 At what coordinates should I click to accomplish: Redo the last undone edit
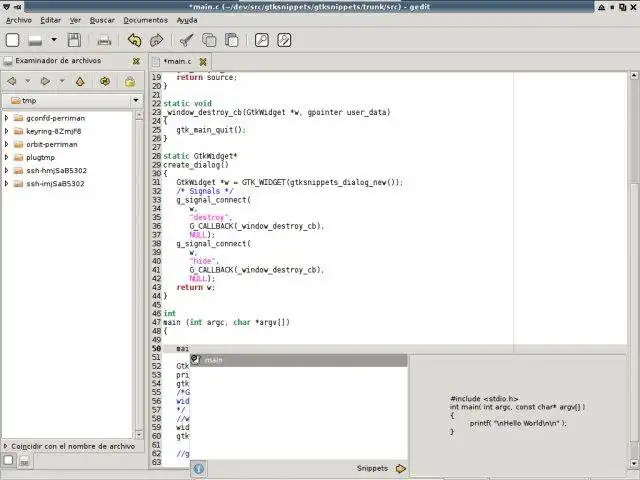(157, 40)
